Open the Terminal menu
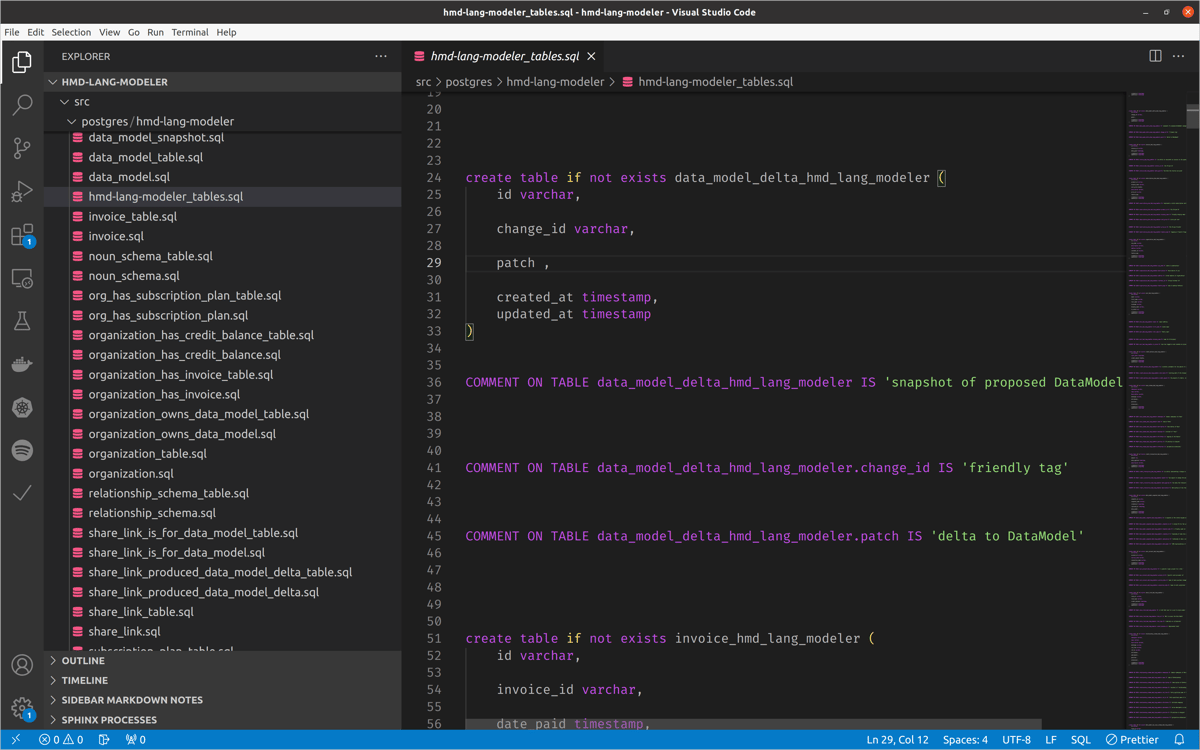 coord(190,31)
